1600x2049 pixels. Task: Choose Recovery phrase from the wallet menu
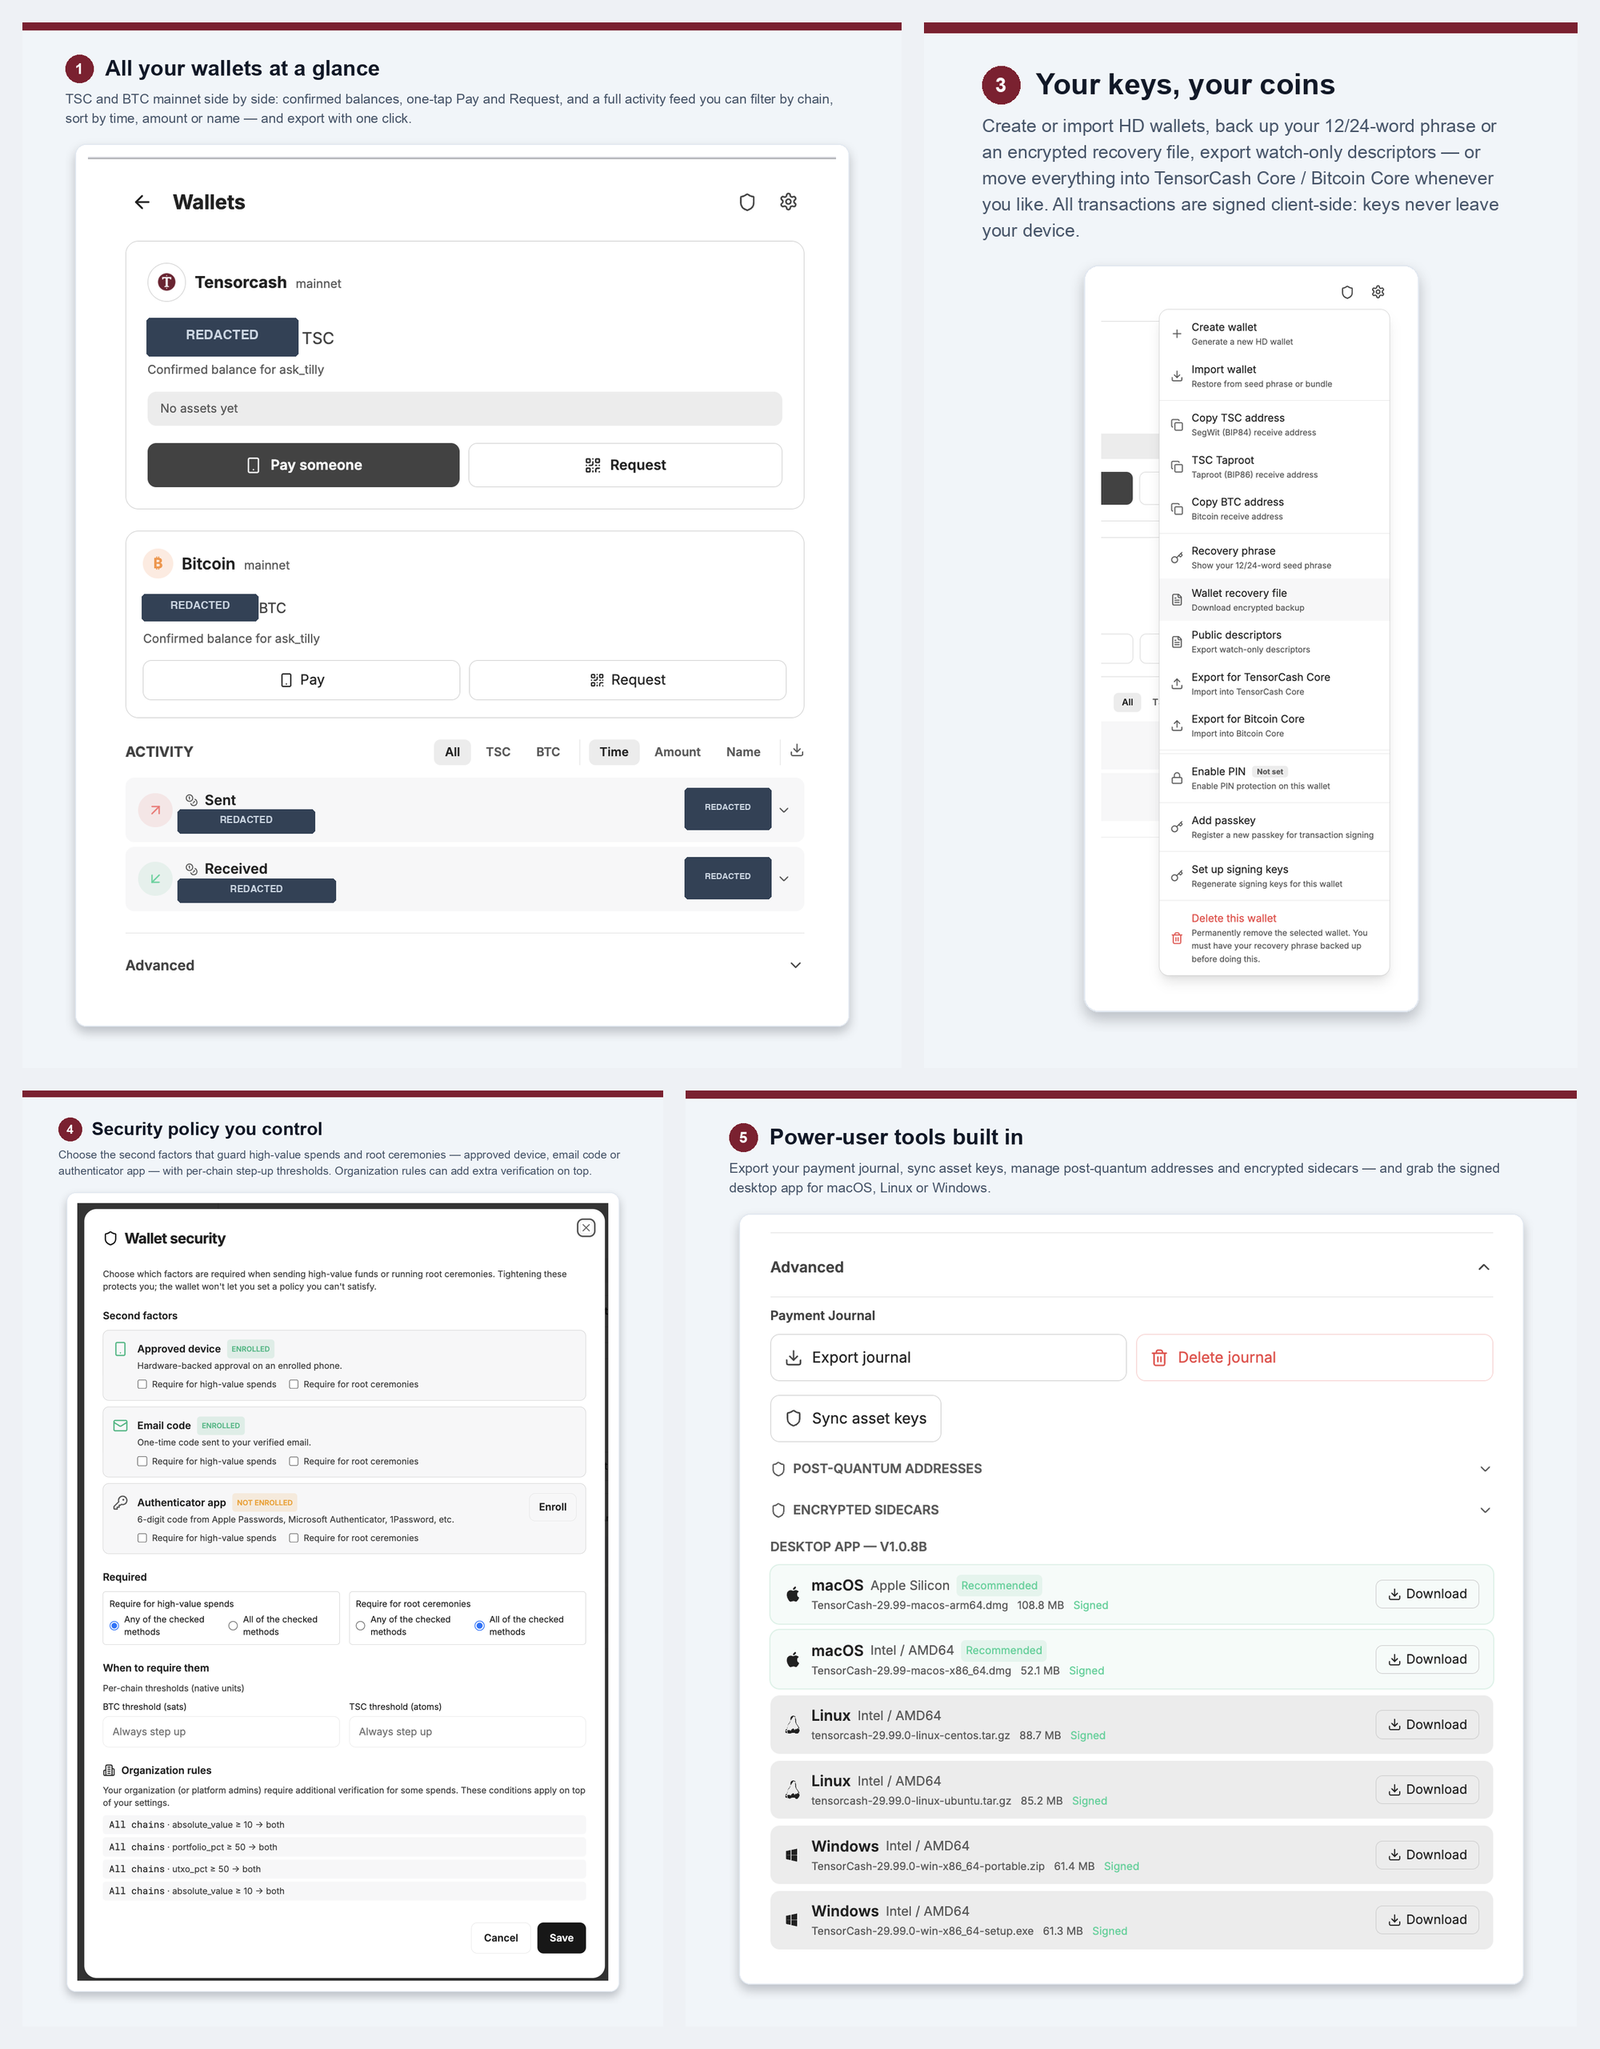(x=1274, y=558)
